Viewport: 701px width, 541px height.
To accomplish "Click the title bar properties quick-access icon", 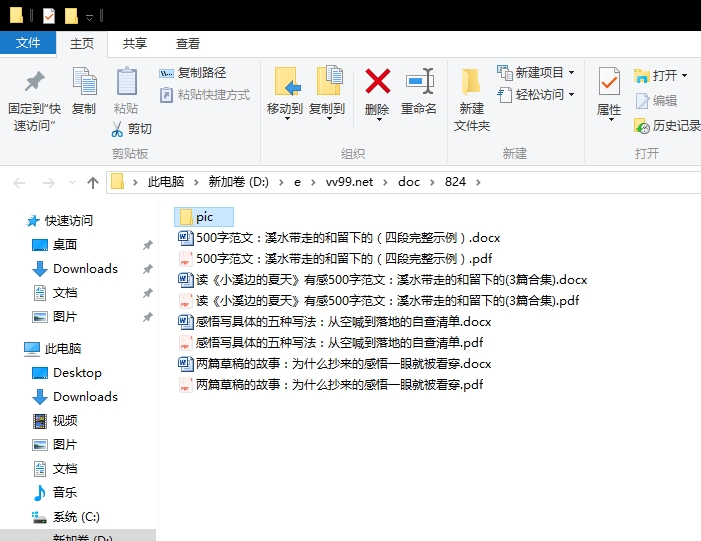I will pos(49,16).
